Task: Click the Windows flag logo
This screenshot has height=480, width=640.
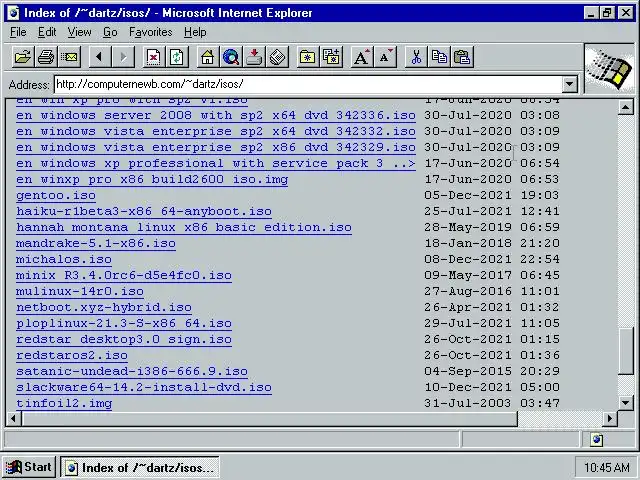Action: click(609, 69)
